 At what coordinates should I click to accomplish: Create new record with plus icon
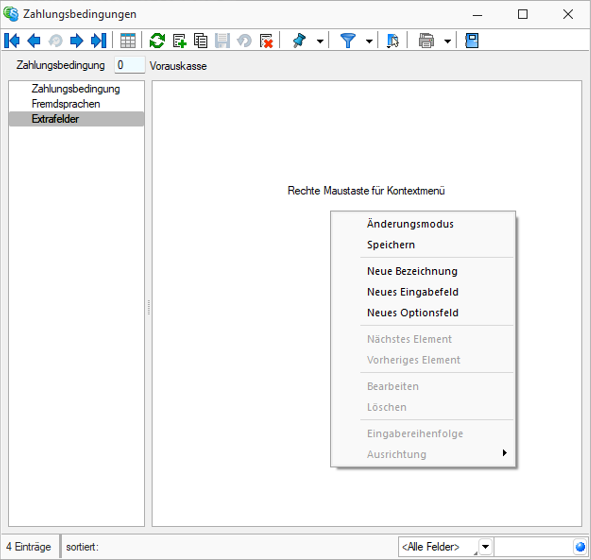click(x=179, y=41)
